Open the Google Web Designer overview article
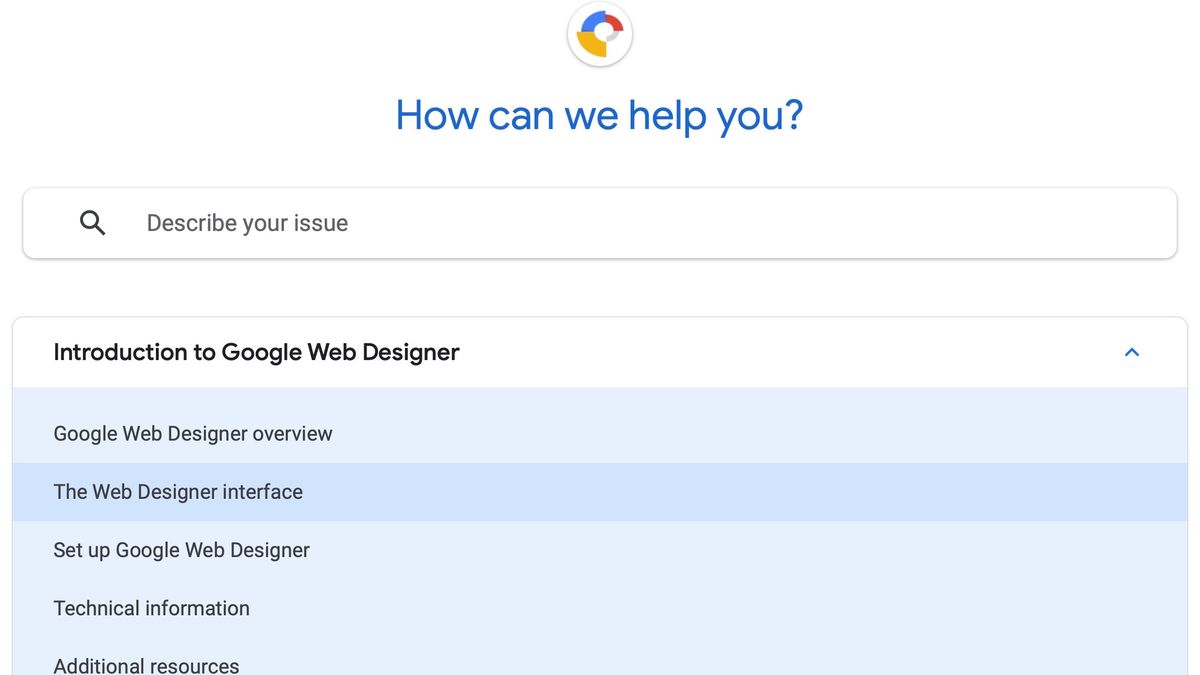 [x=193, y=433]
